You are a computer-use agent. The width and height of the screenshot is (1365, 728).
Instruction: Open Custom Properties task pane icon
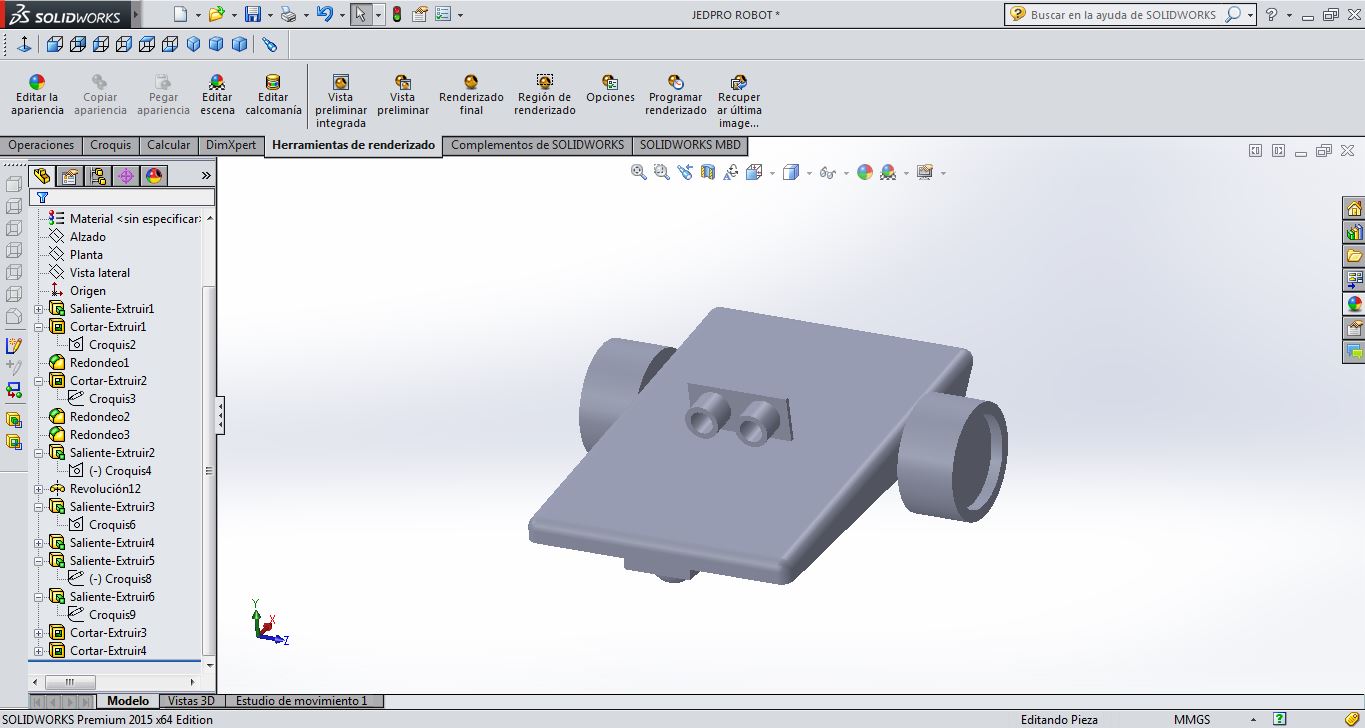[1354, 328]
